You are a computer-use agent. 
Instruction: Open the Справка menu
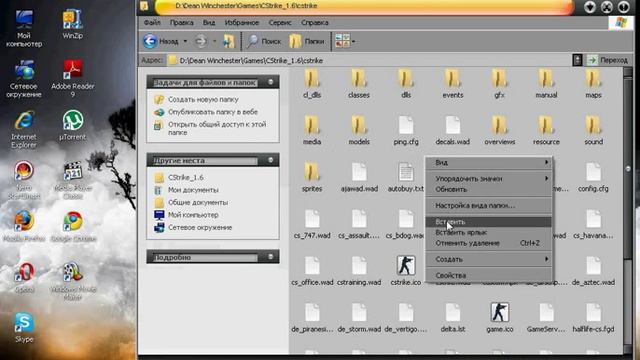click(315, 22)
